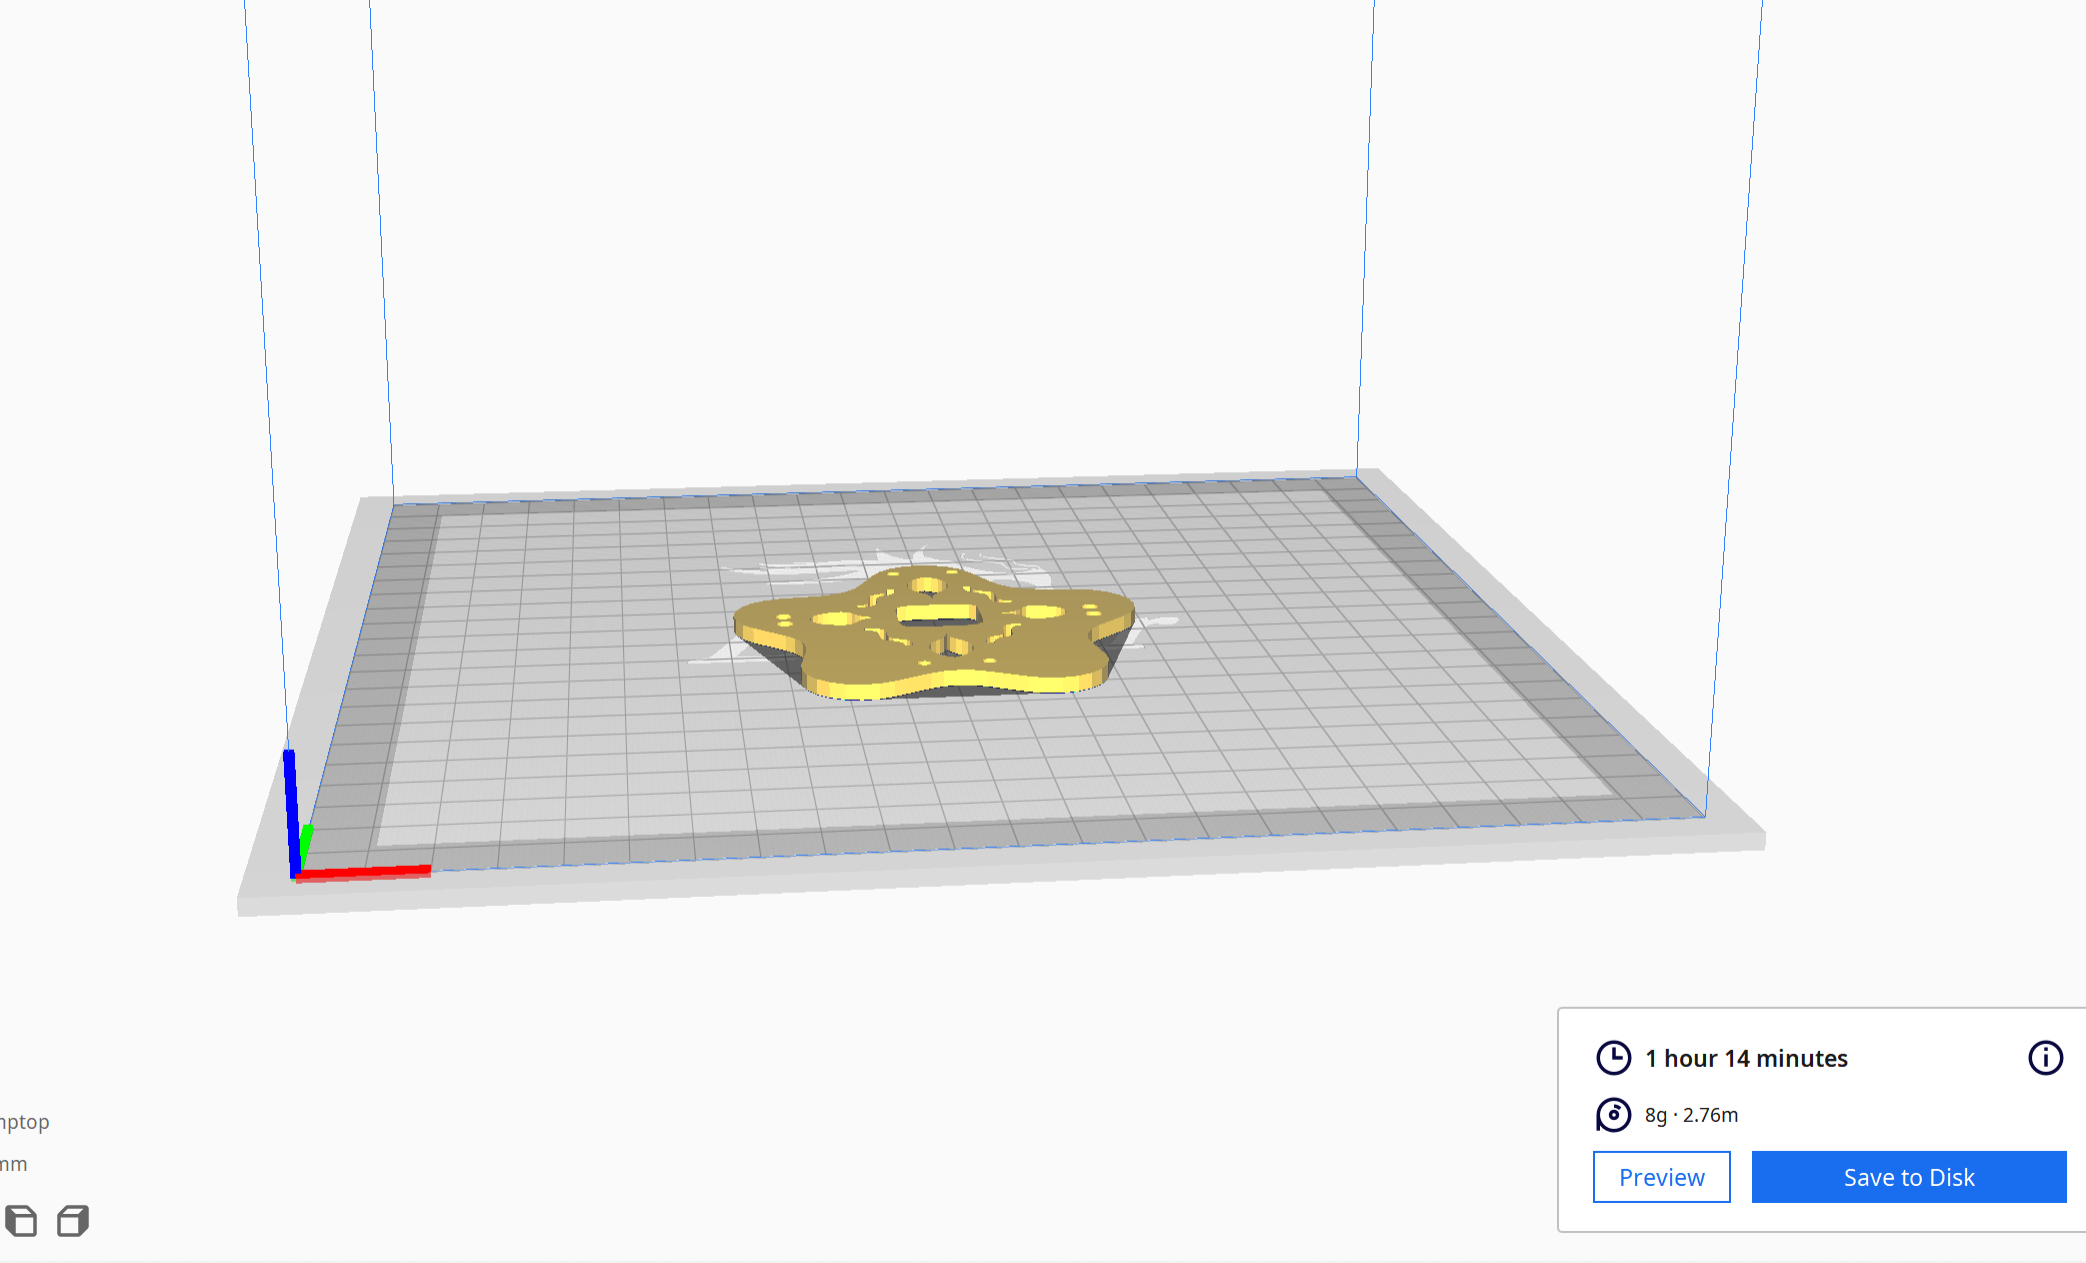Click the '8g · 2.76m' material estimate
This screenshot has height=1263, width=2086.
click(1690, 1115)
